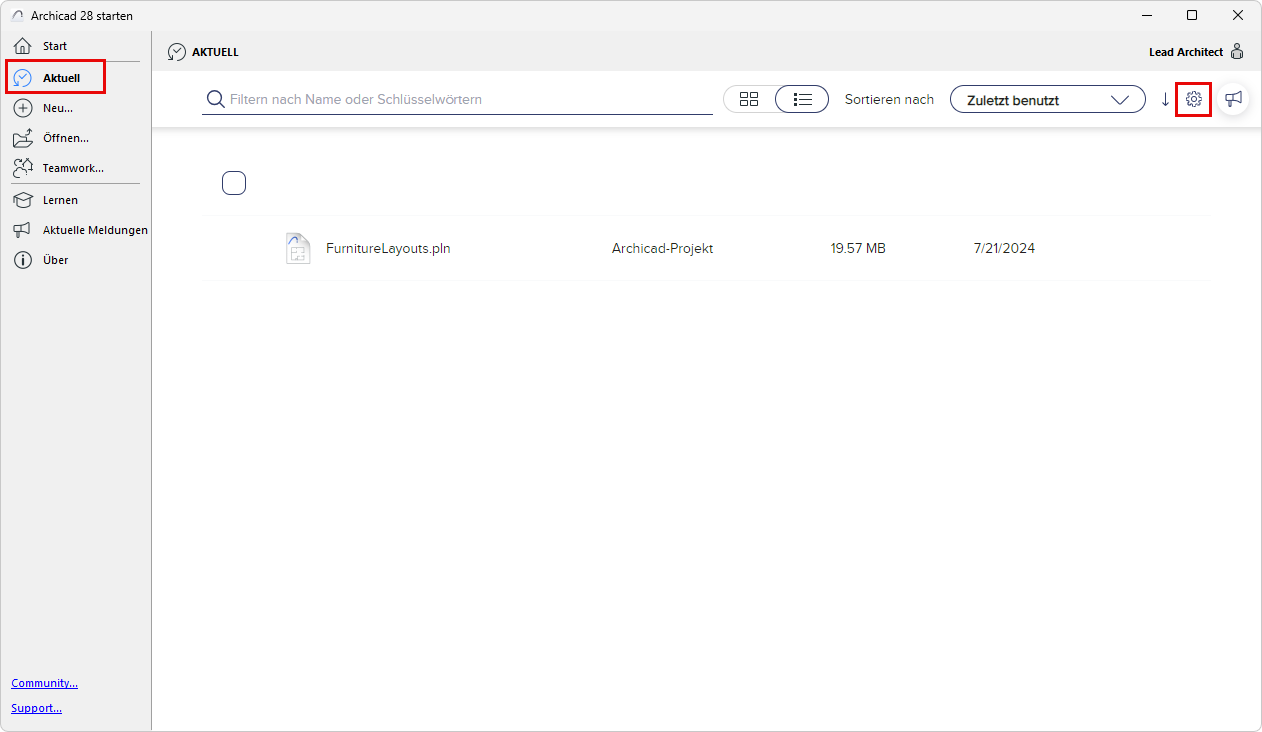Click the house Start icon
Viewport: 1262px width, 732px height.
point(23,46)
